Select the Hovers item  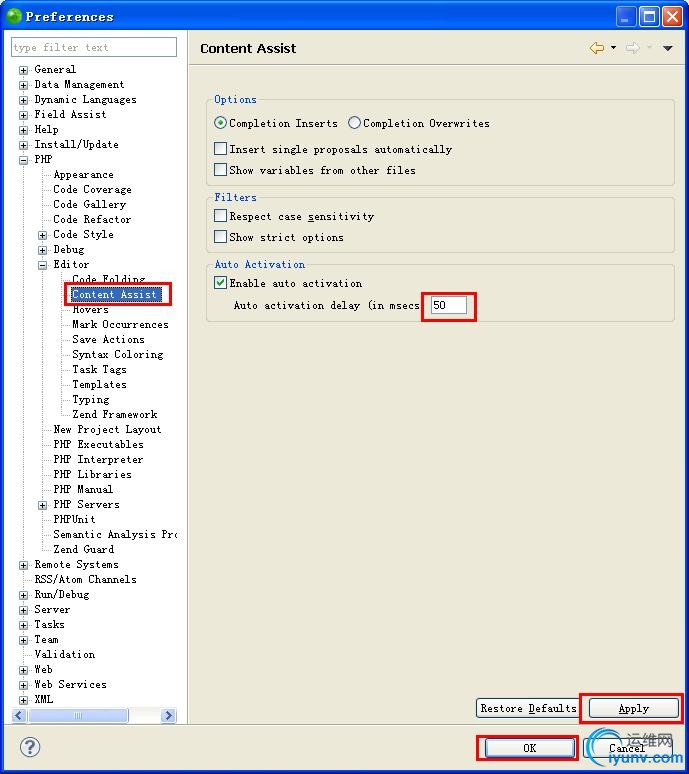click(x=90, y=309)
